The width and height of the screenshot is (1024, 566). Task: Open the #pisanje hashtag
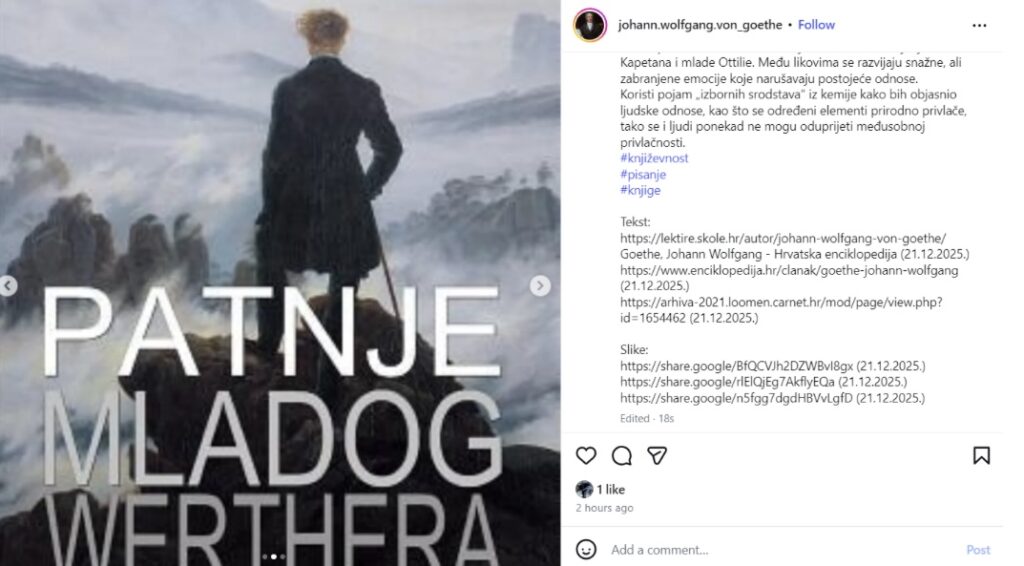[643, 174]
